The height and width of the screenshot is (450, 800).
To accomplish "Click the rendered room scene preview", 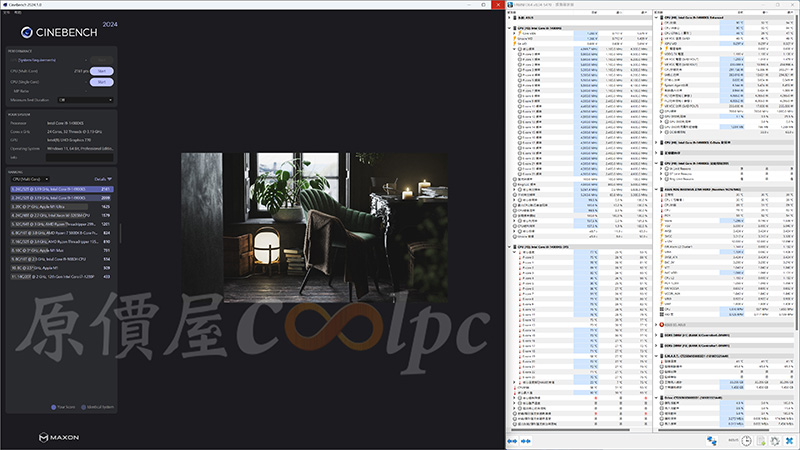I will click(314, 227).
